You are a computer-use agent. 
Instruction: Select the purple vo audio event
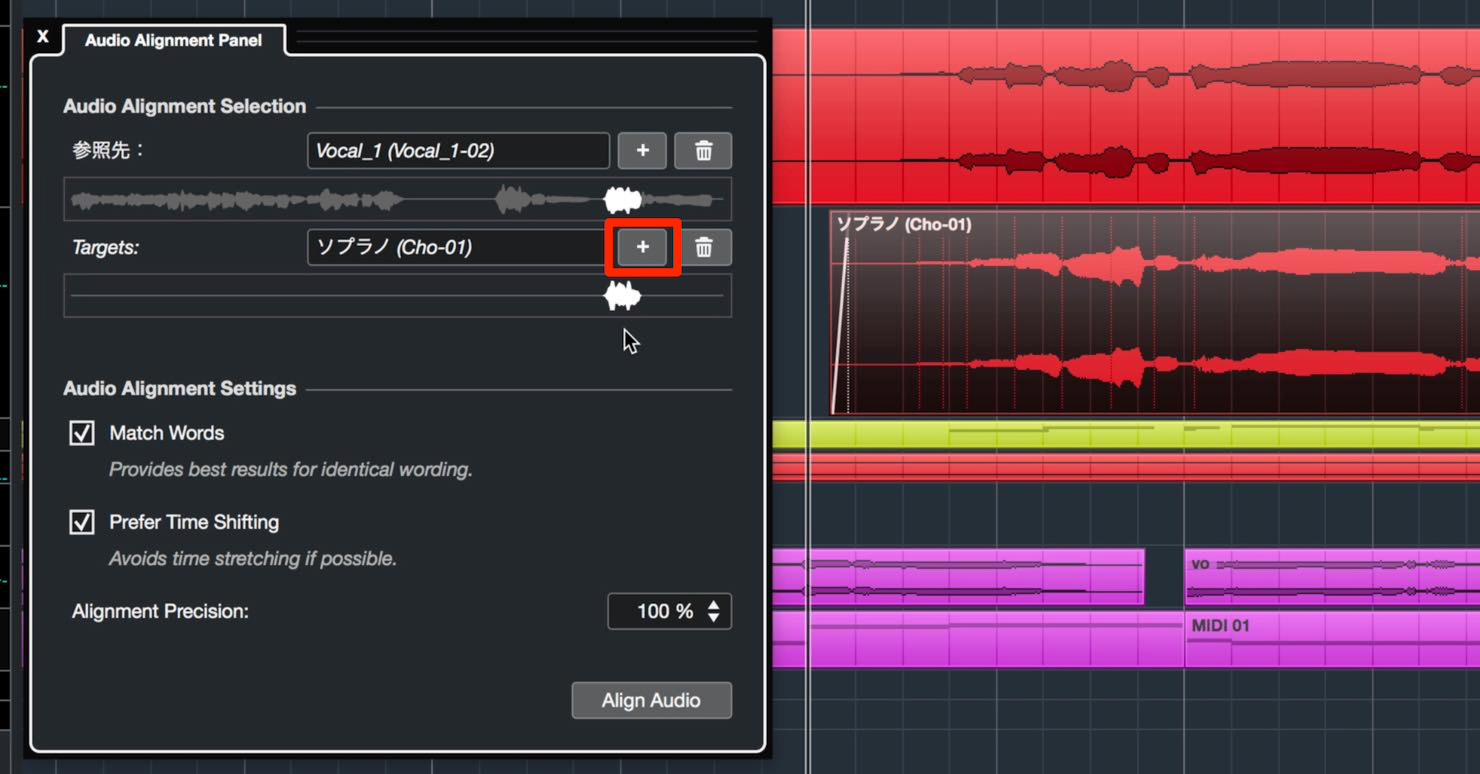[x=1332, y=578]
